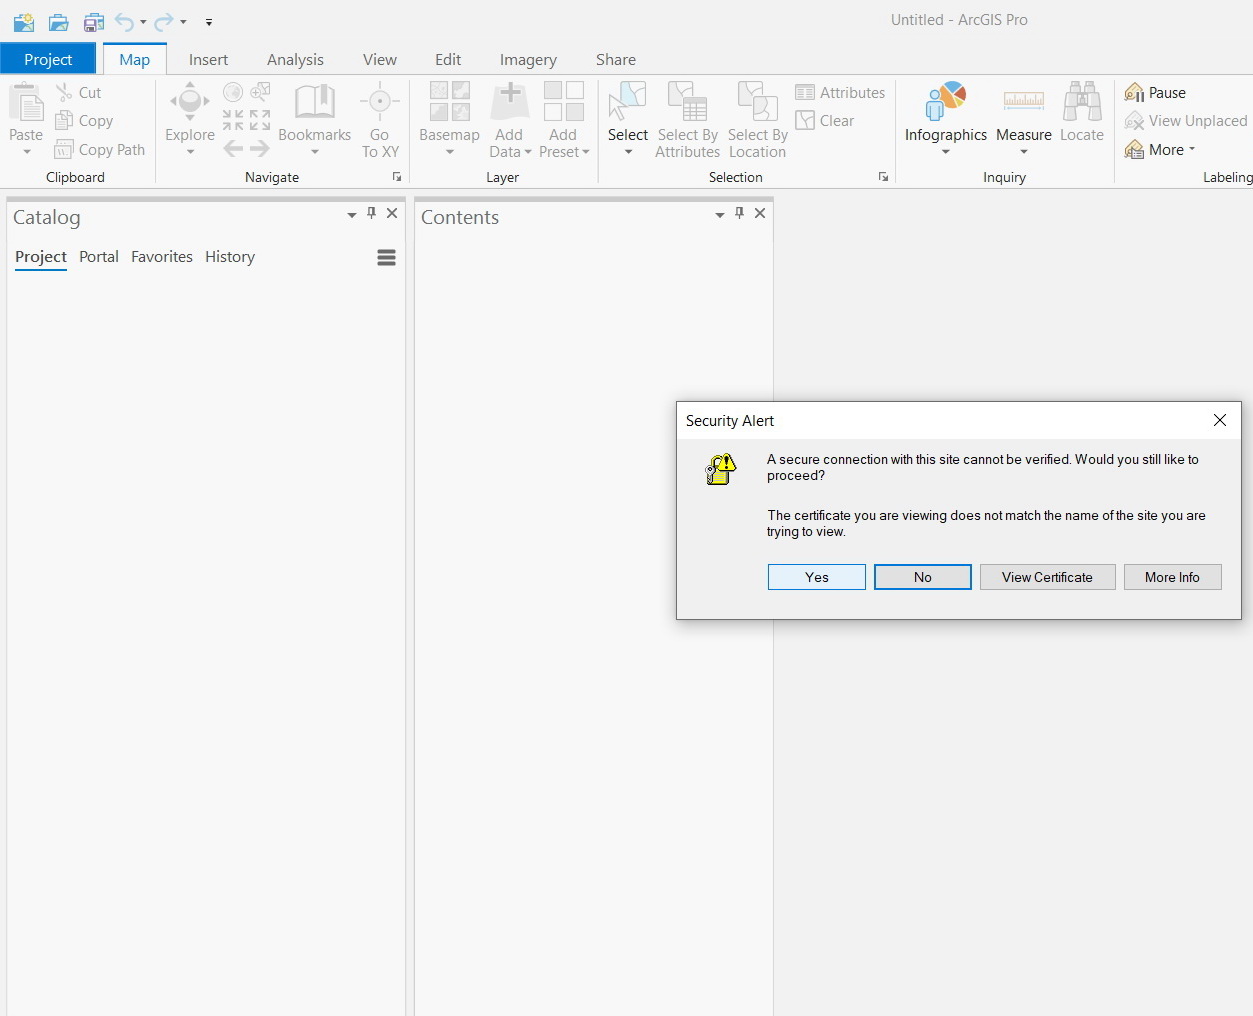This screenshot has width=1253, height=1016.
Task: Toggle Pause labeling
Action: click(x=1155, y=92)
